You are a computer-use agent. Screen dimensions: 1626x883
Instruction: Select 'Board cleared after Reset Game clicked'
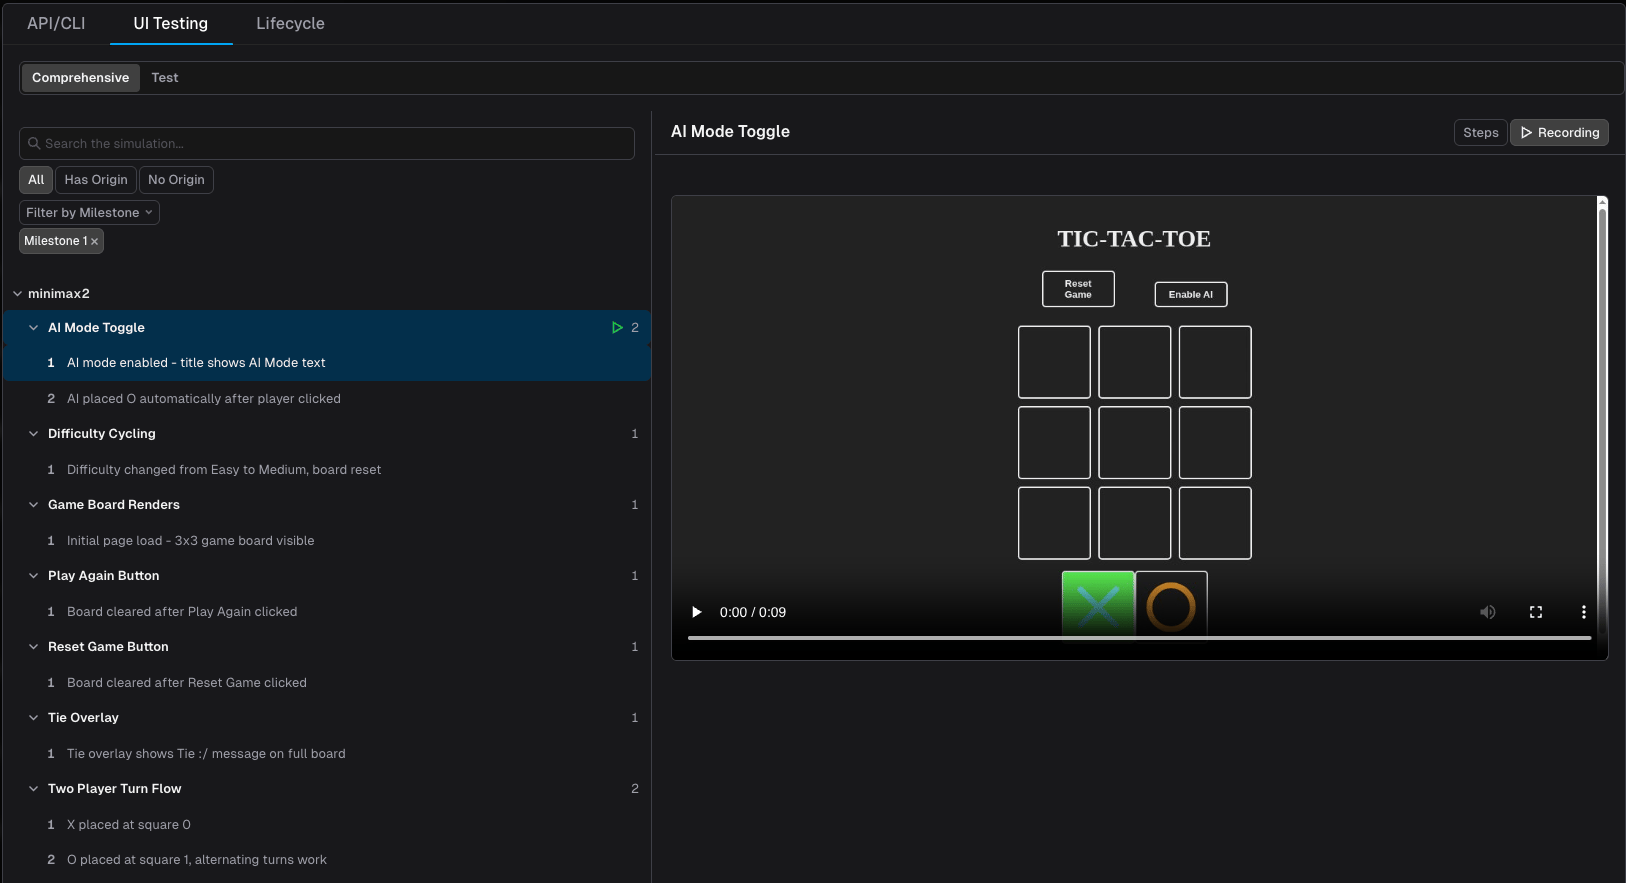click(x=327, y=683)
